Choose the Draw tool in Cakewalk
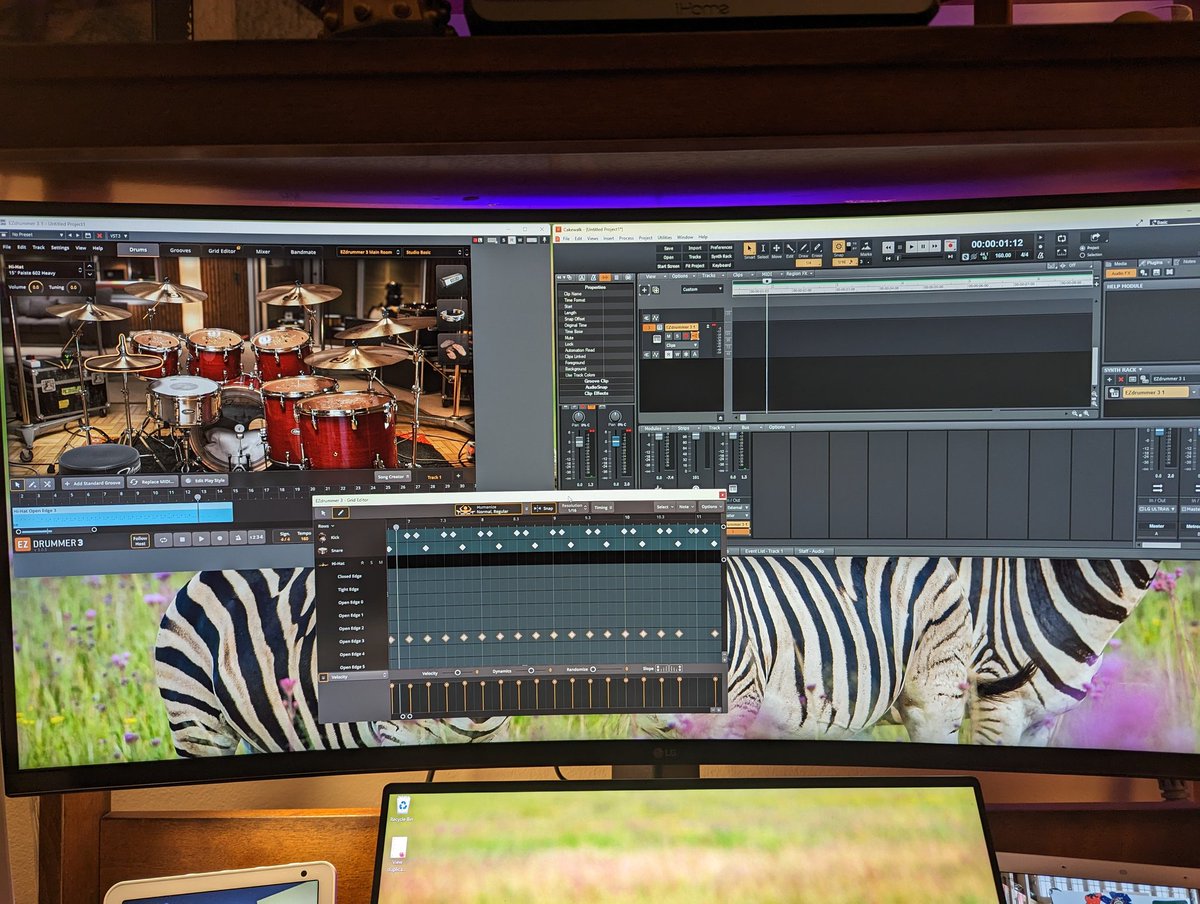This screenshot has height=904, width=1200. (x=804, y=249)
